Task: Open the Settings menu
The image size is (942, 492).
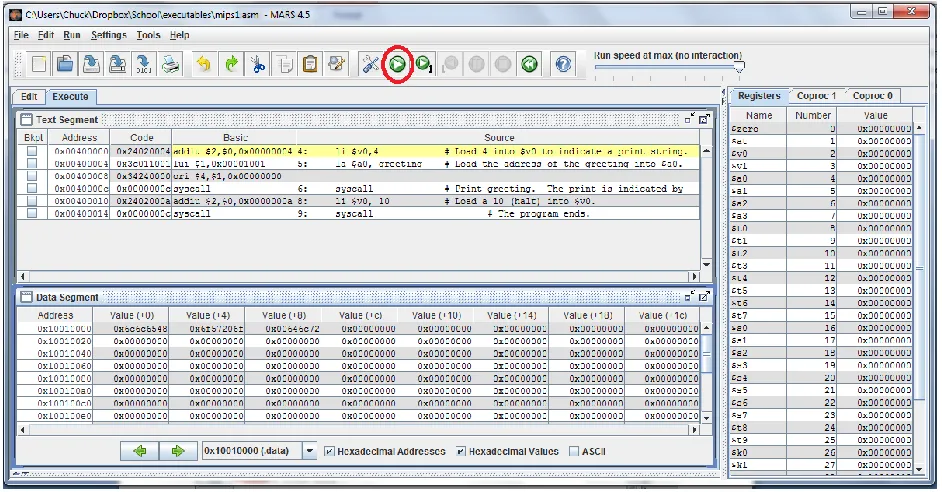Action: [x=109, y=35]
